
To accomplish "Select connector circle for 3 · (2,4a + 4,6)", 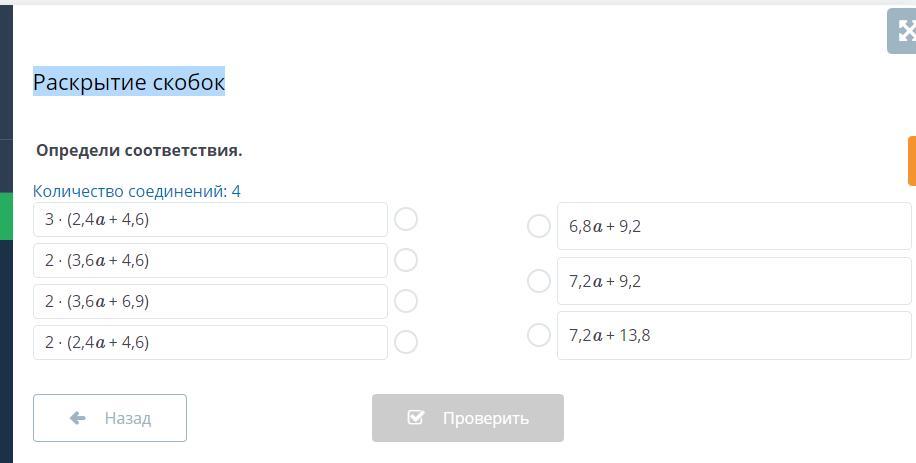I will 406,219.
